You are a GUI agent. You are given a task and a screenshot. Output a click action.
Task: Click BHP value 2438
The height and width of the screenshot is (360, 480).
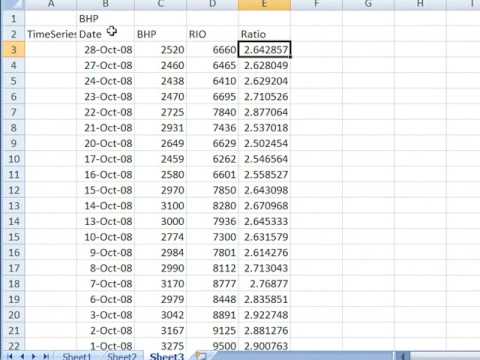coord(160,81)
